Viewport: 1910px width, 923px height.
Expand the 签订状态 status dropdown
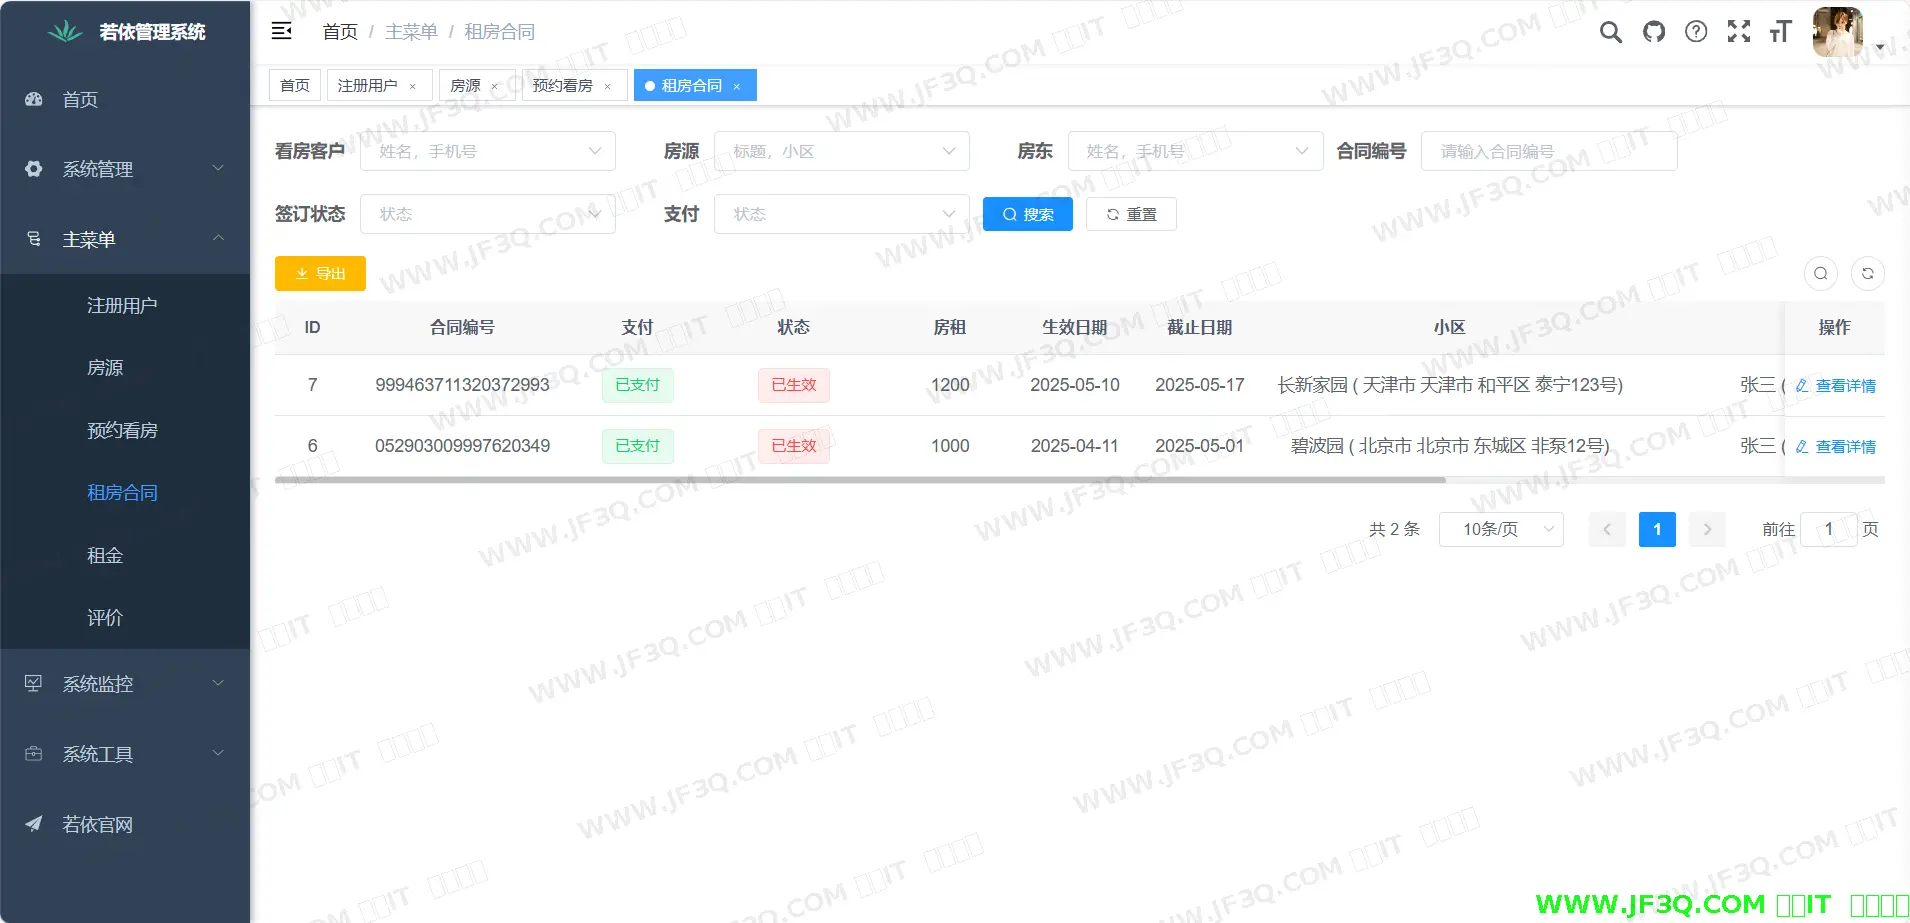click(x=487, y=214)
